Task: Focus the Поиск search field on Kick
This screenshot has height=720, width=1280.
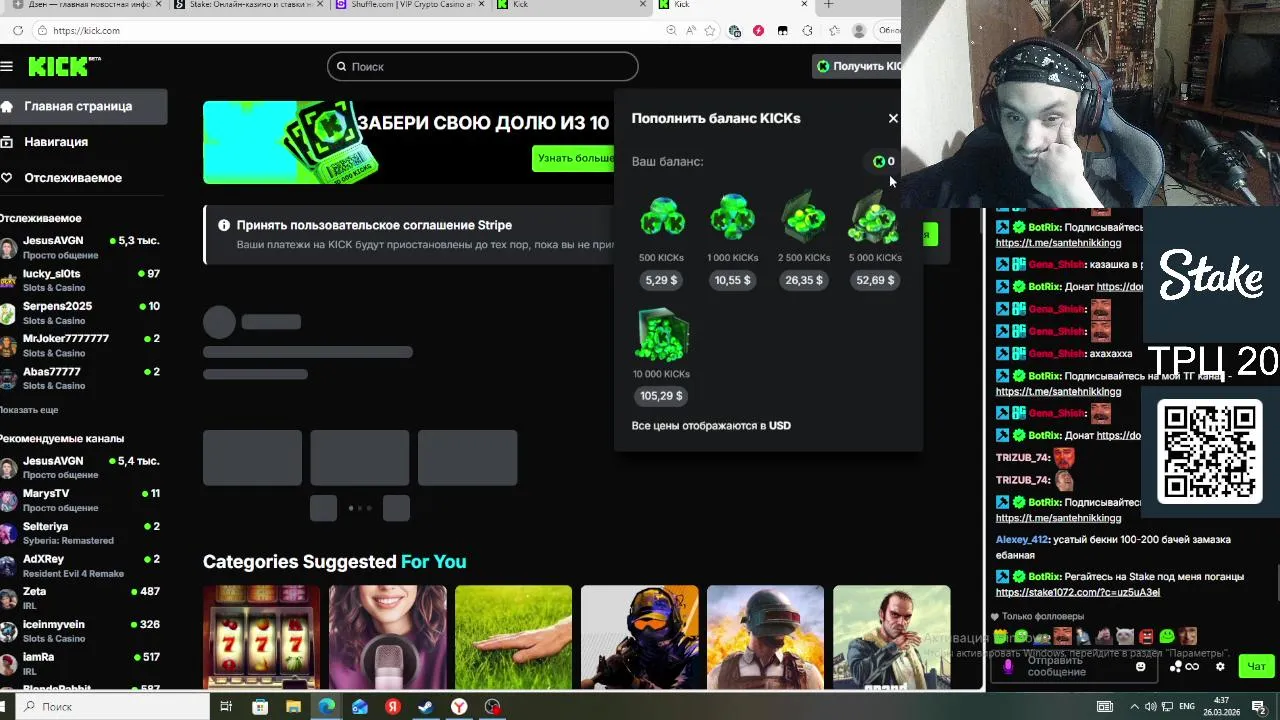Action: coord(482,66)
